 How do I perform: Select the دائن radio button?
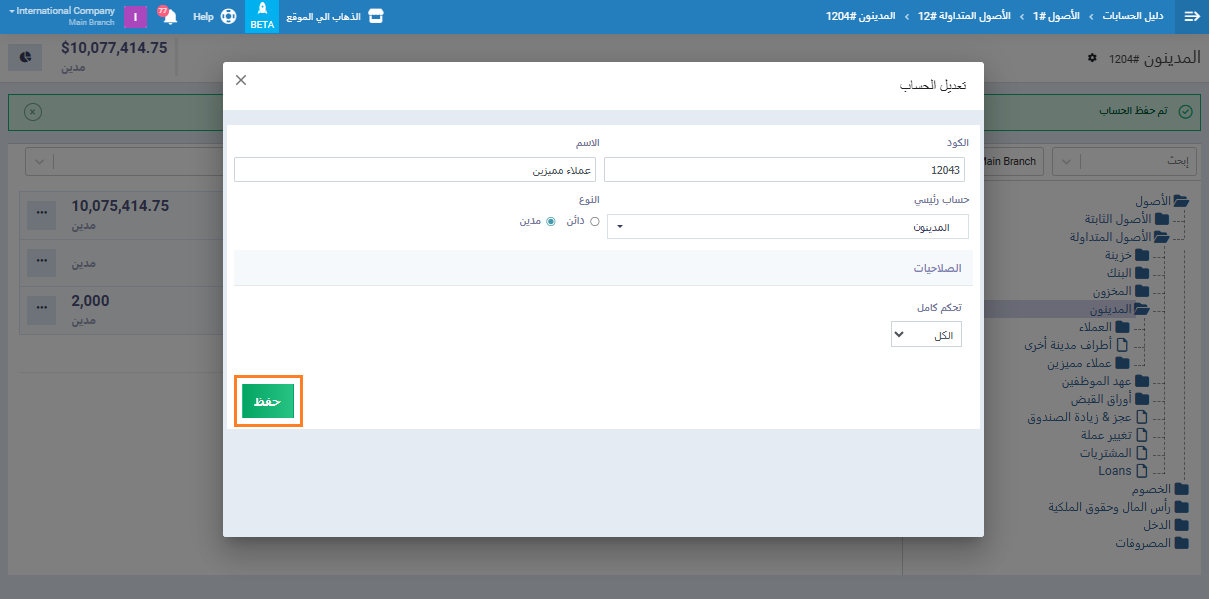click(x=594, y=221)
